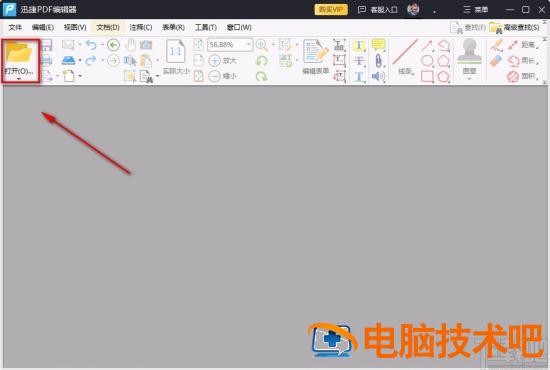The width and height of the screenshot is (550, 370).
Task: Click the green next view arrow
Action: pyautogui.click(x=113, y=60)
